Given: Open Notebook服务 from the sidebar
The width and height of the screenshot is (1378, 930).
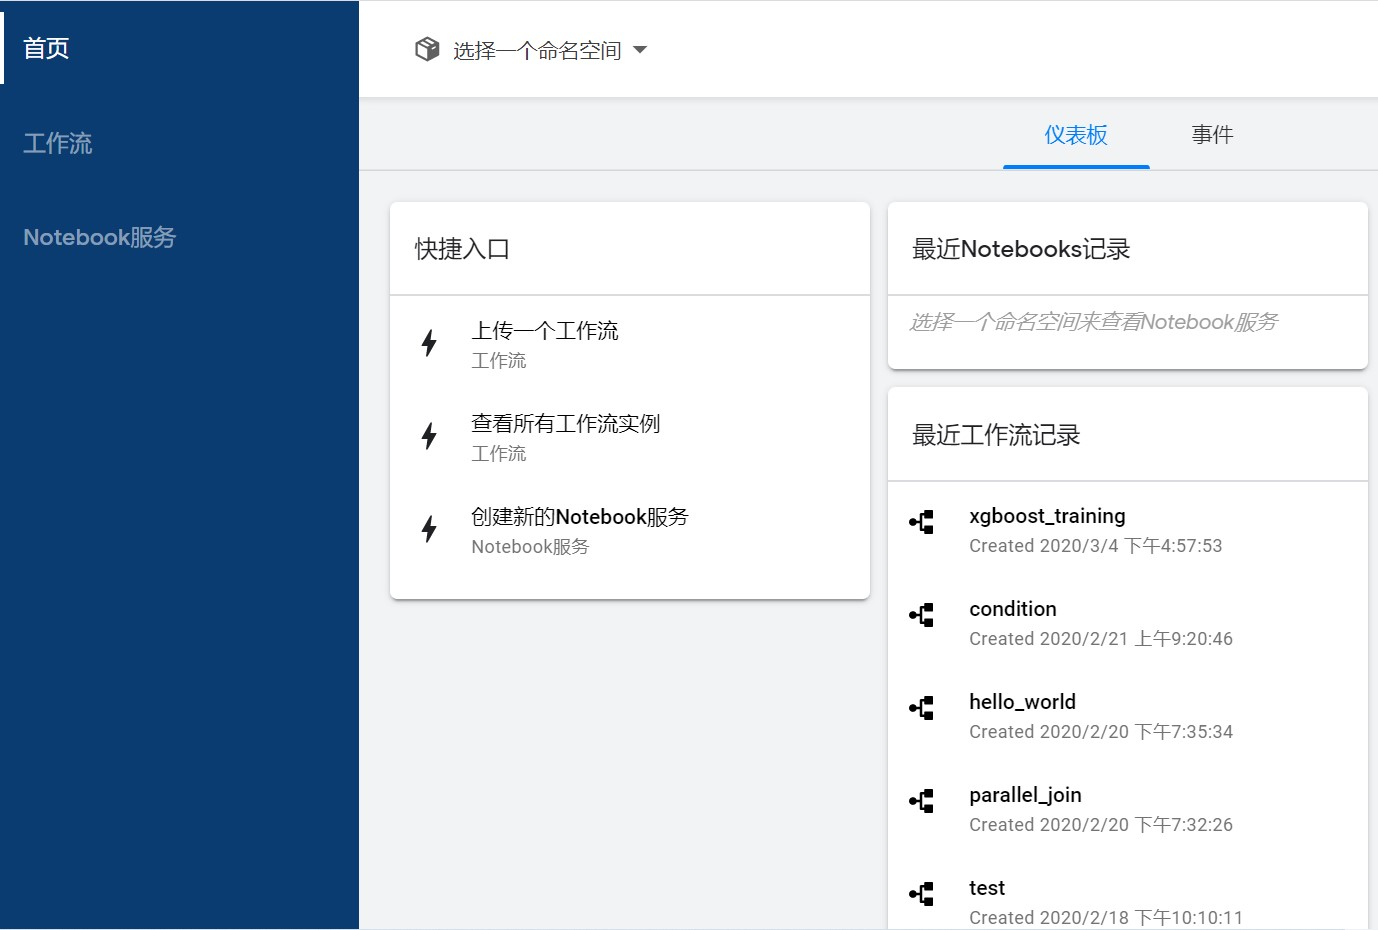Looking at the screenshot, I should tap(99, 237).
